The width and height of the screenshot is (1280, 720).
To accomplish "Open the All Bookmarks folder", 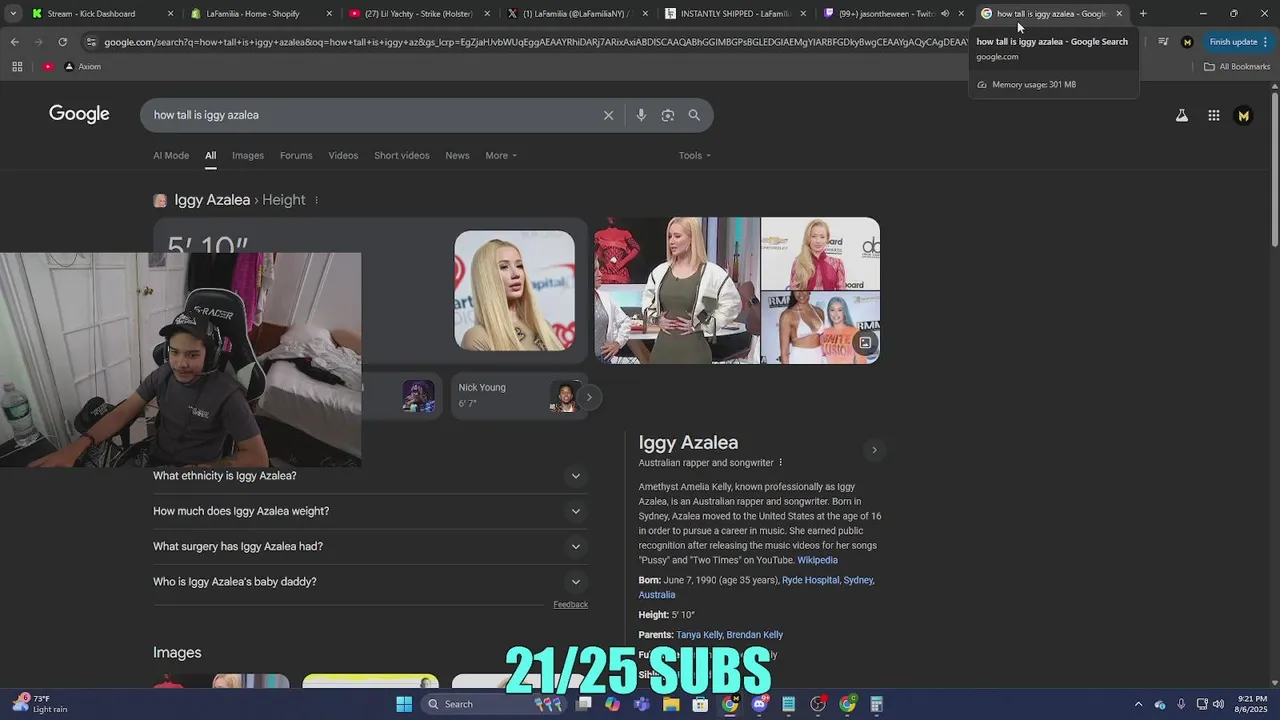I will [x=1237, y=67].
